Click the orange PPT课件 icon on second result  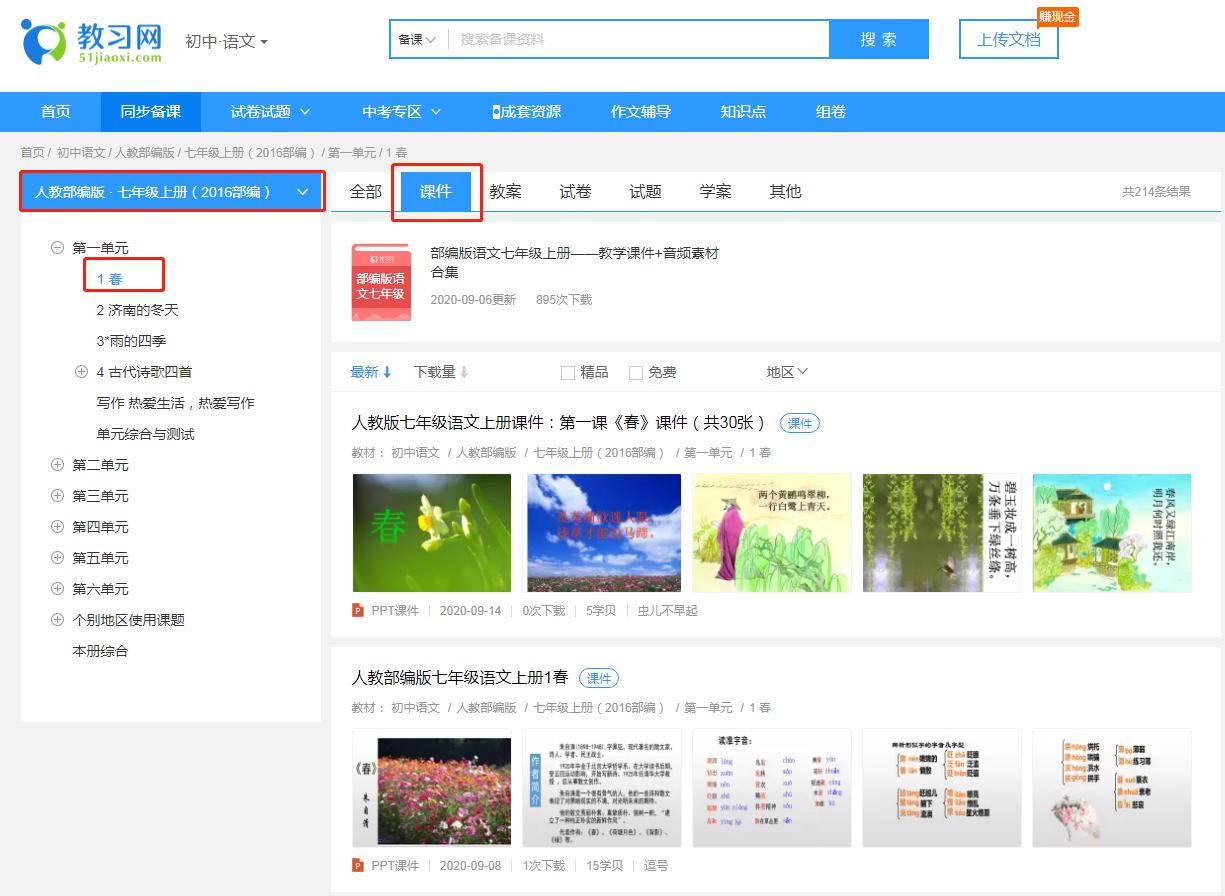358,866
